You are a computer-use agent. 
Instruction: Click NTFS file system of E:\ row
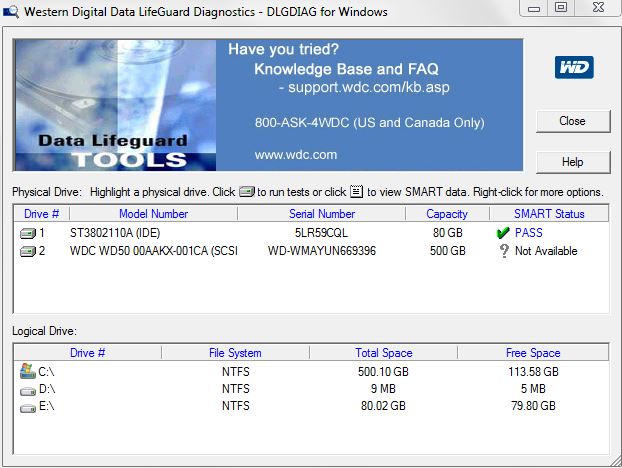236,406
